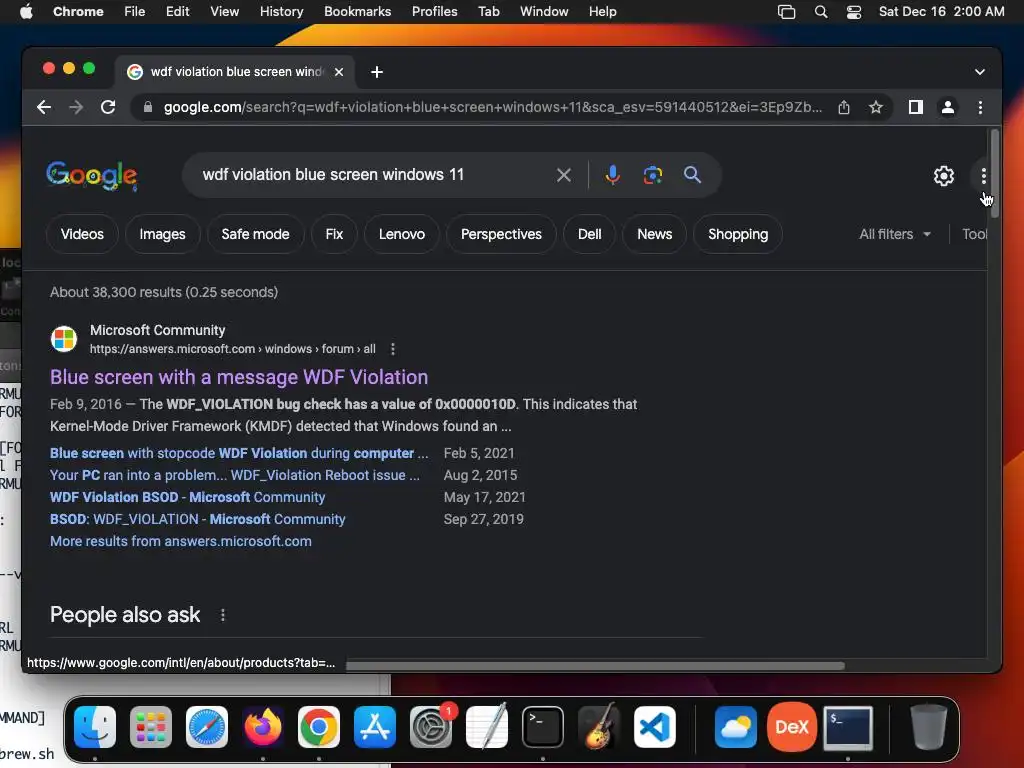
Task: Clear the search query with the X
Action: coord(564,175)
